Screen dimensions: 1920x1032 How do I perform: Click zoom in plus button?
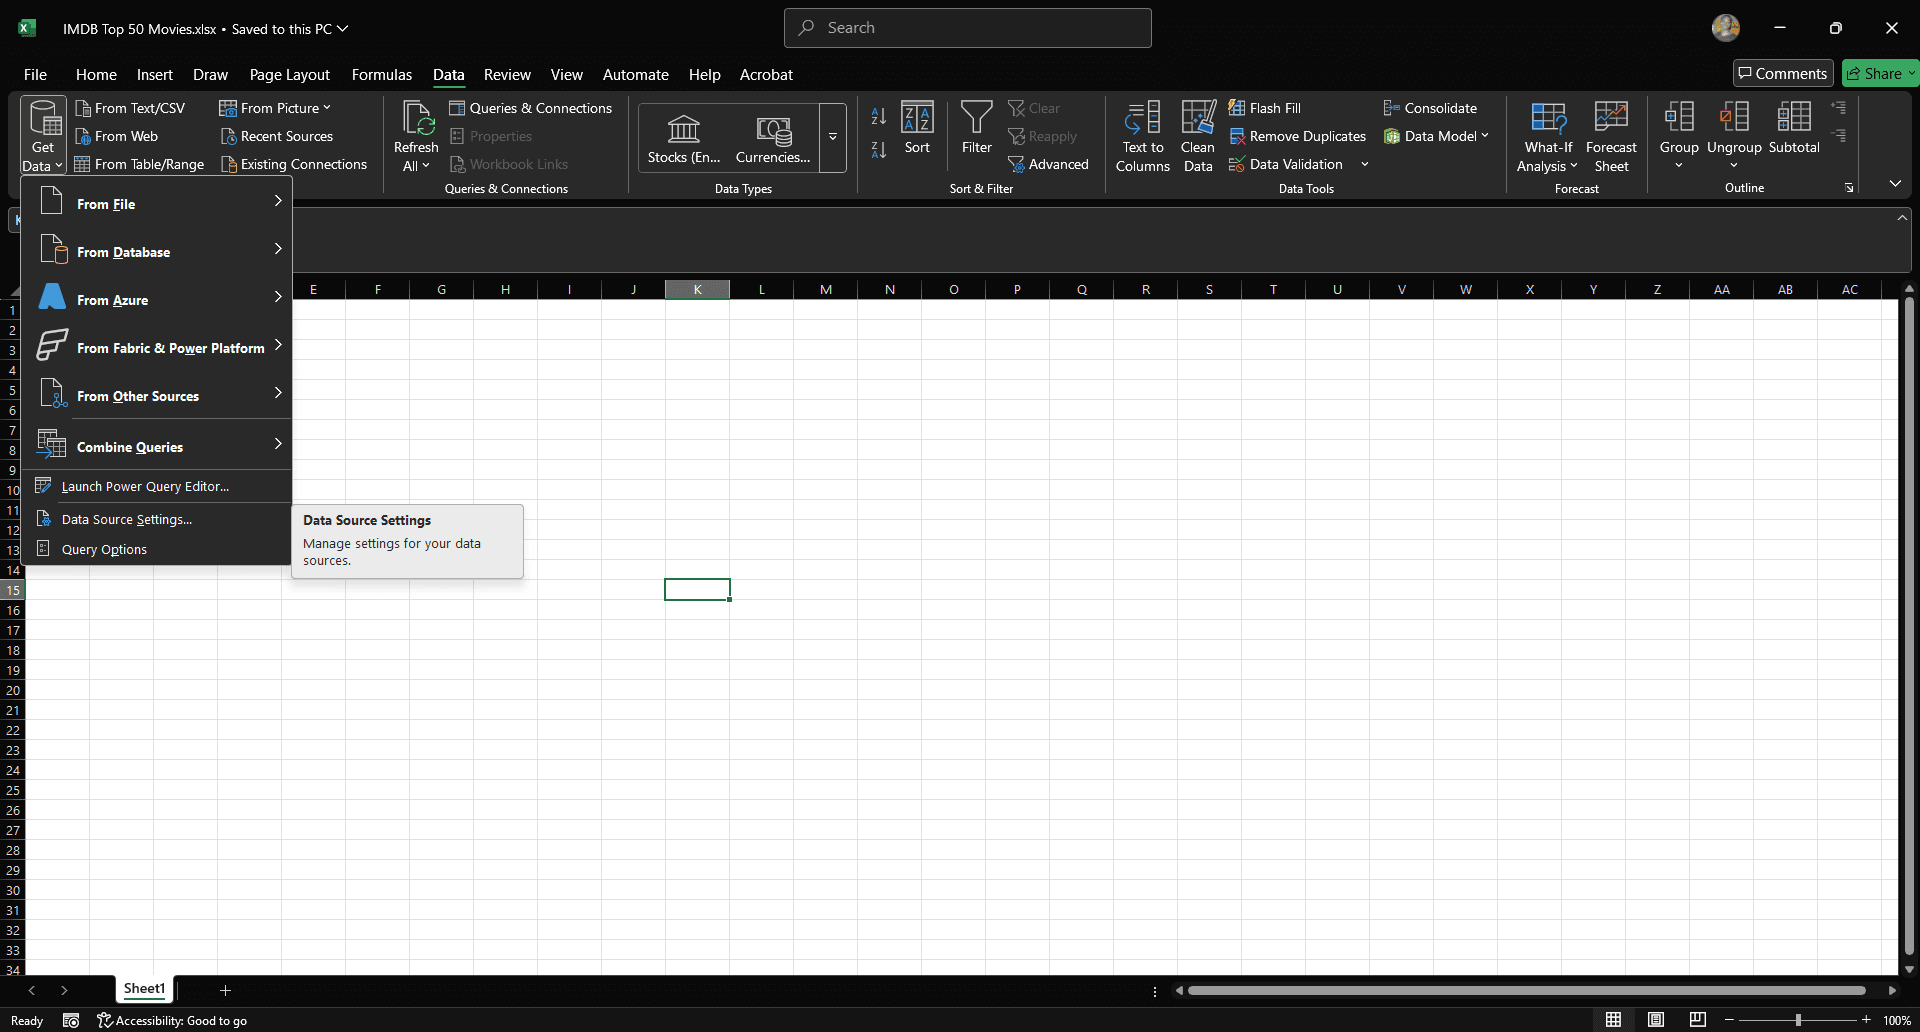pyautogui.click(x=1866, y=1019)
